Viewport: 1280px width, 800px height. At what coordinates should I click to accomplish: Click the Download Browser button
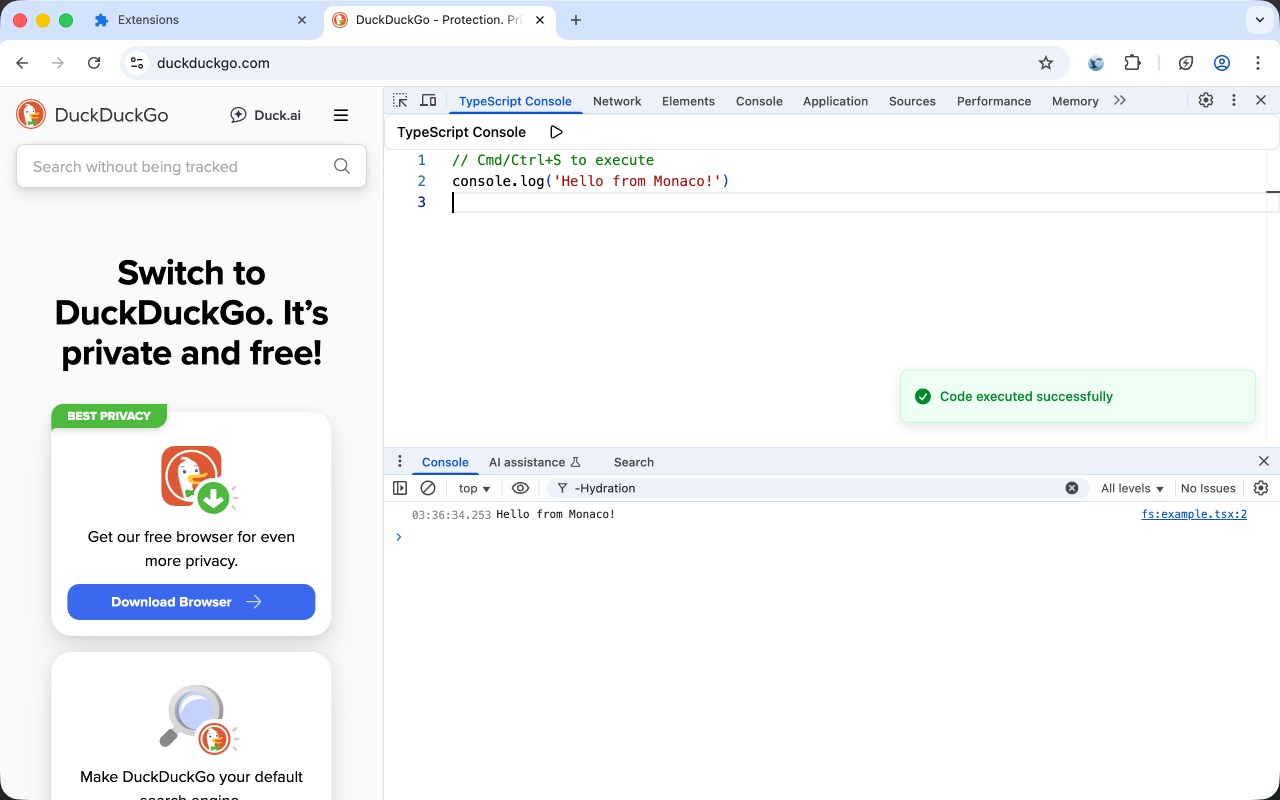coord(191,602)
